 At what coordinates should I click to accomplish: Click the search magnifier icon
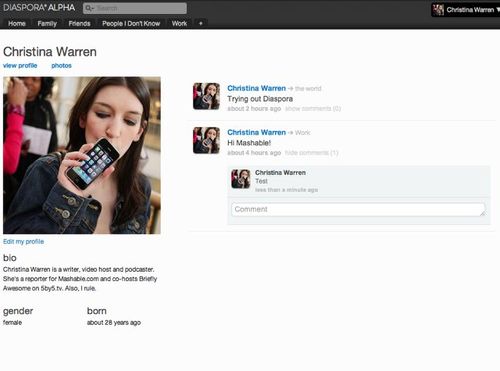click(89, 8)
